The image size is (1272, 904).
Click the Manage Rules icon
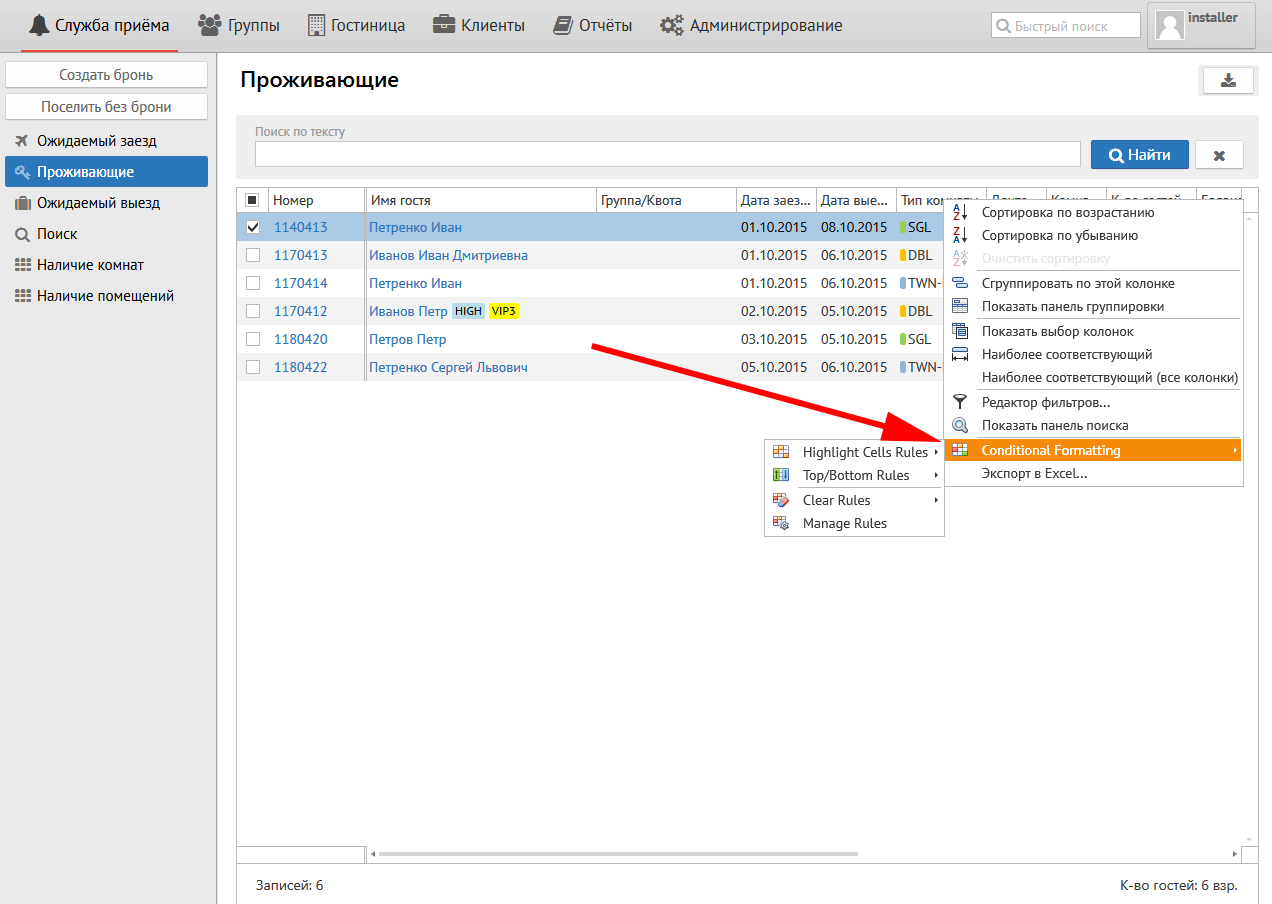782,523
